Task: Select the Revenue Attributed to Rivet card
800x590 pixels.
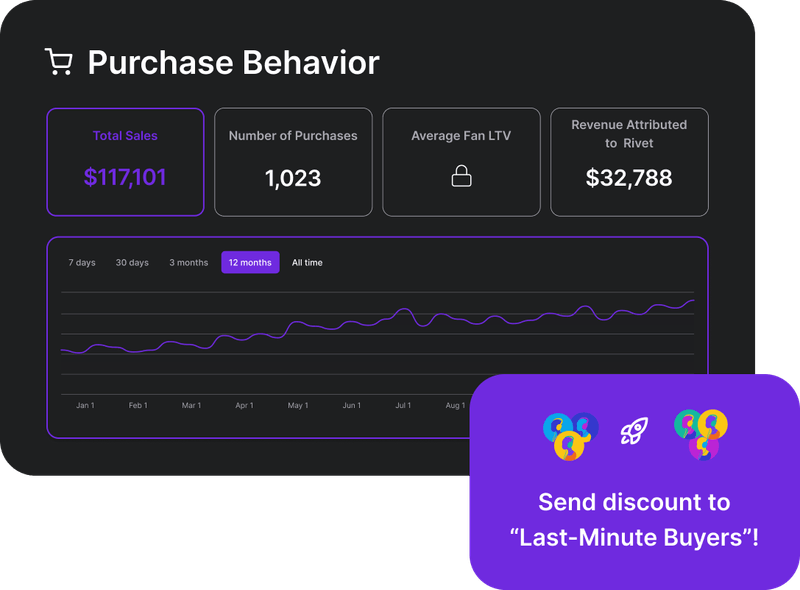Action: (x=629, y=162)
